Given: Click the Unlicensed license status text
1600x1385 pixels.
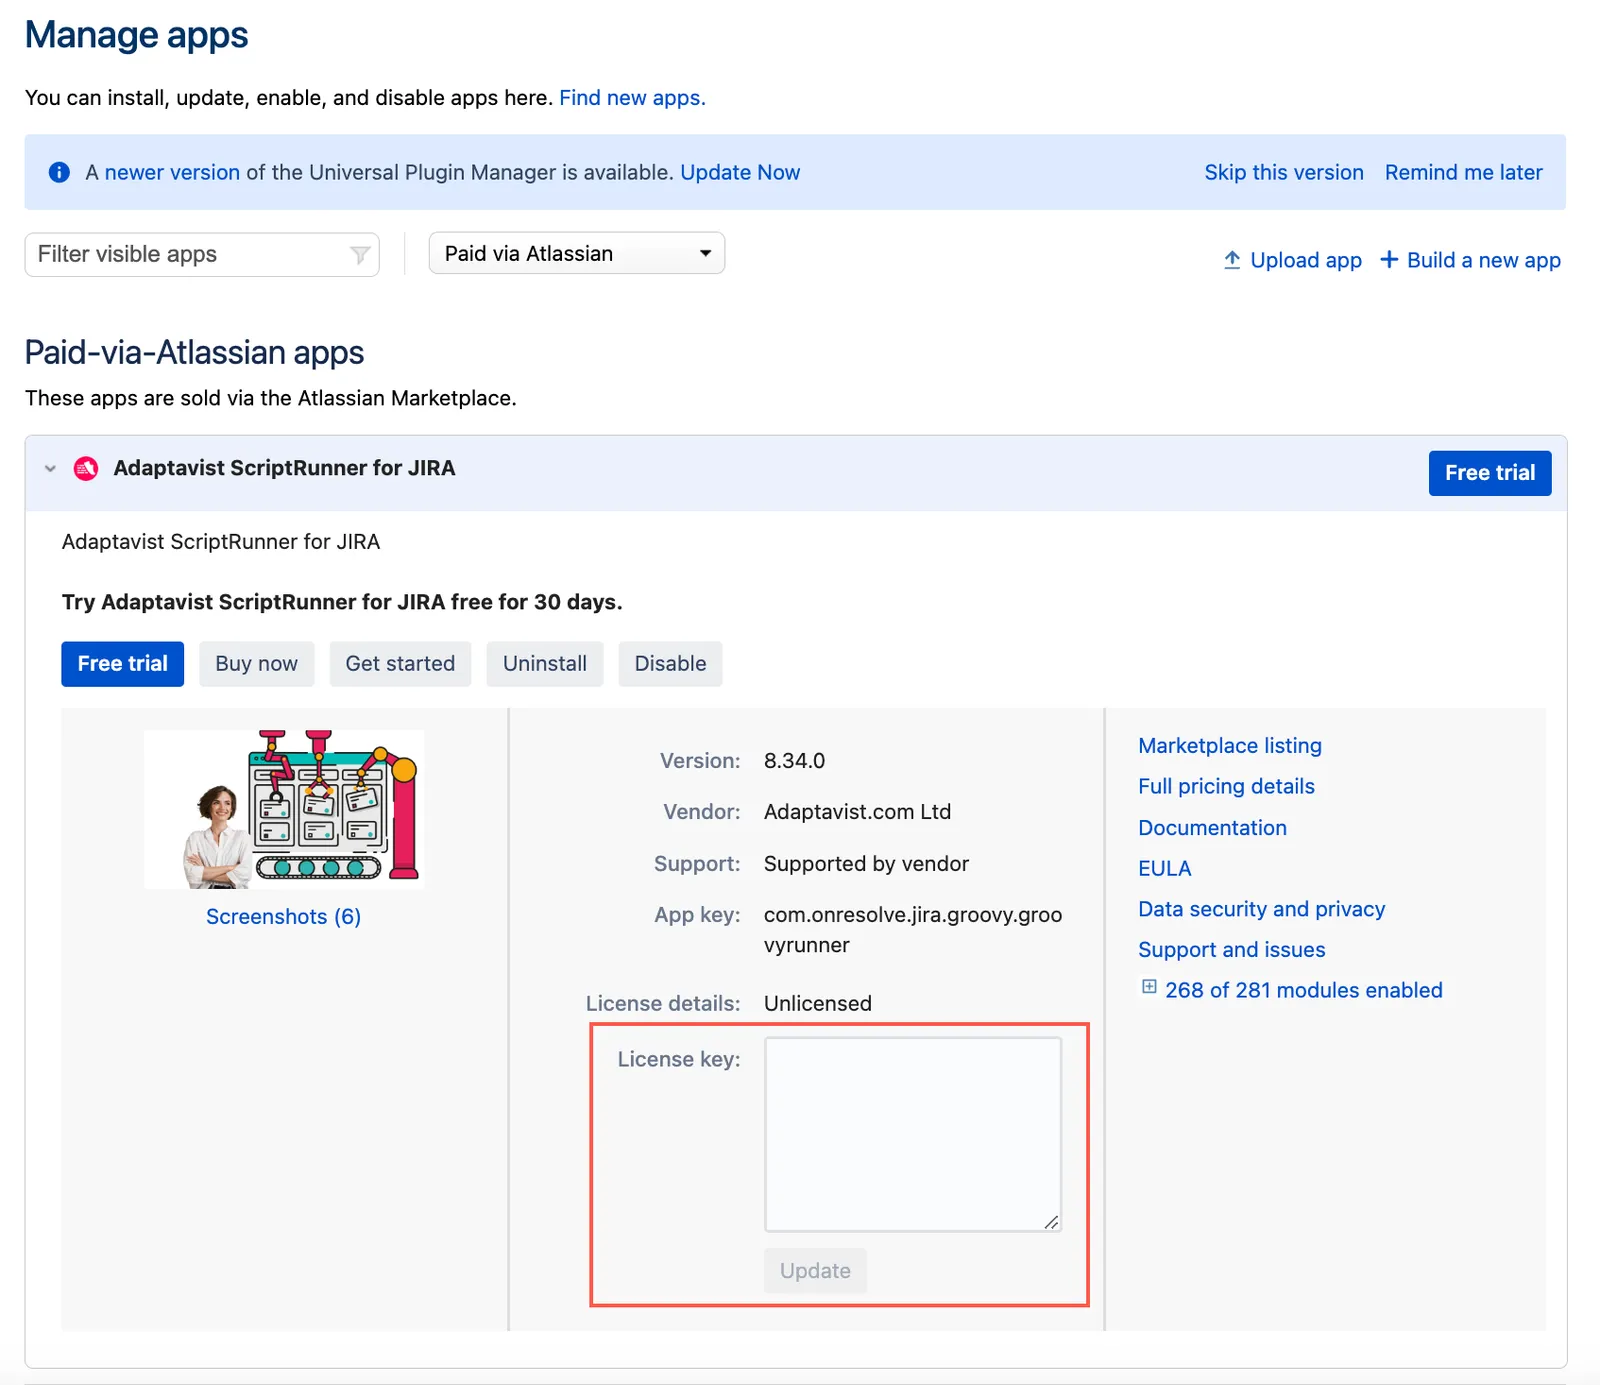Looking at the screenshot, I should pyautogui.click(x=818, y=1004).
